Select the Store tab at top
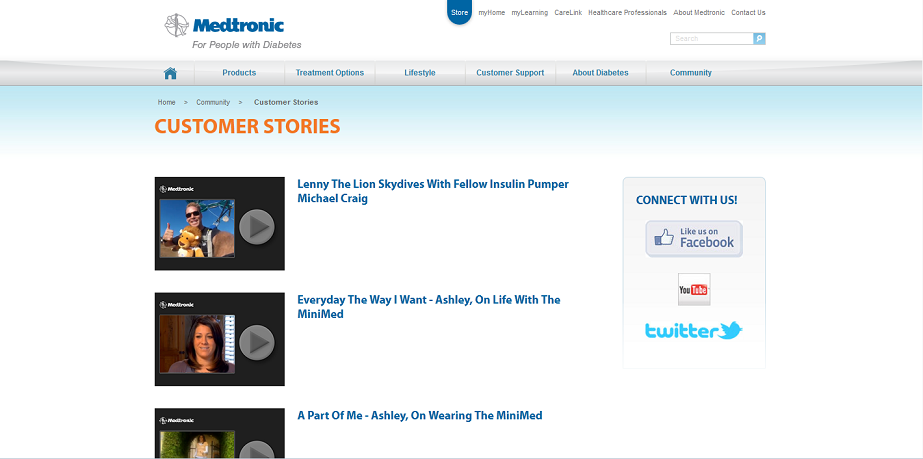 click(460, 12)
